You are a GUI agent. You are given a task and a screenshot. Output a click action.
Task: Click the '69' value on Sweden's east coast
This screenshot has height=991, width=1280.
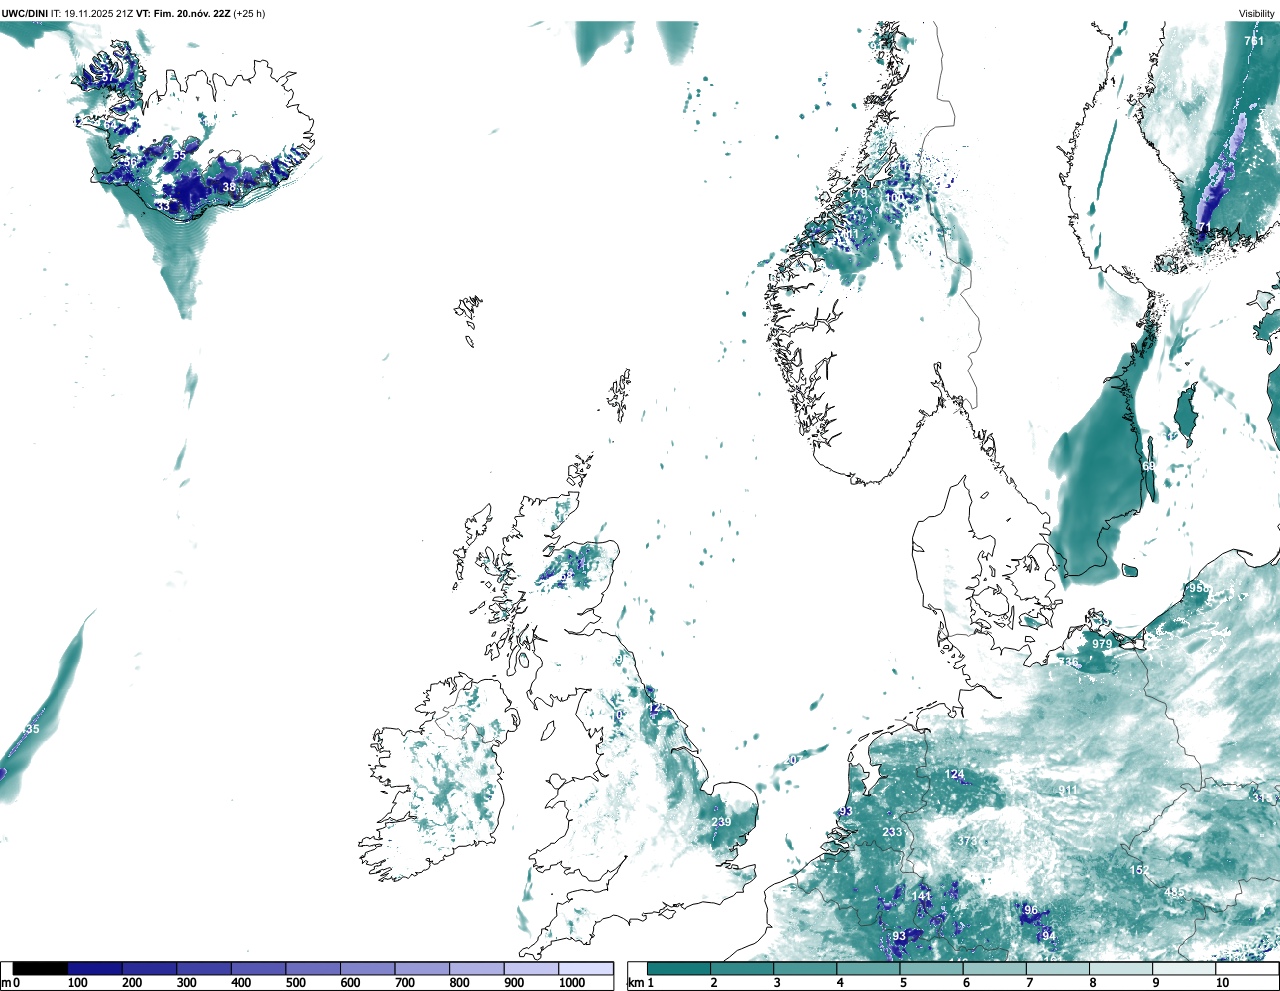tap(1148, 466)
